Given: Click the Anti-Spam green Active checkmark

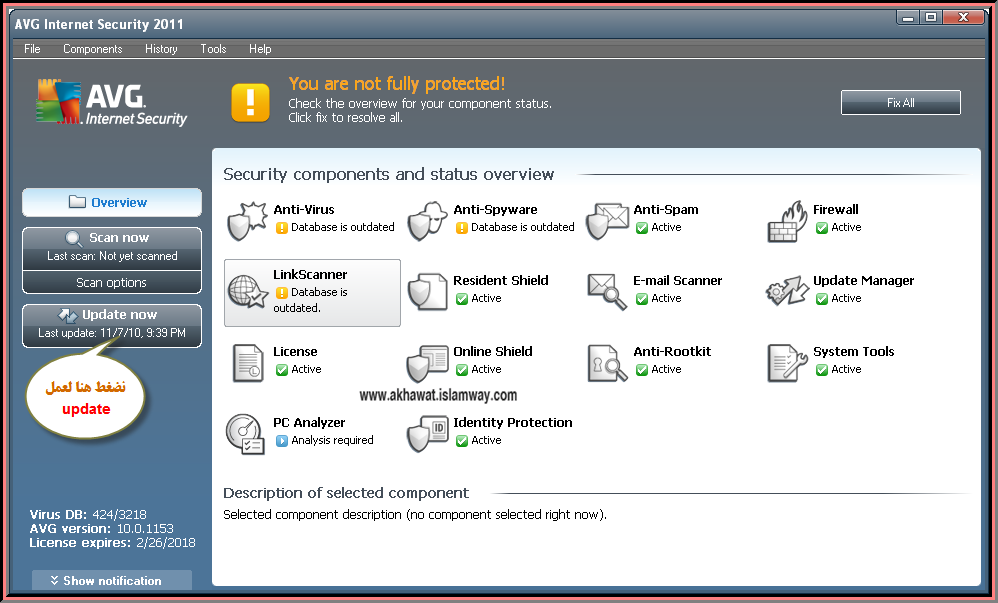Looking at the screenshot, I should (x=642, y=227).
